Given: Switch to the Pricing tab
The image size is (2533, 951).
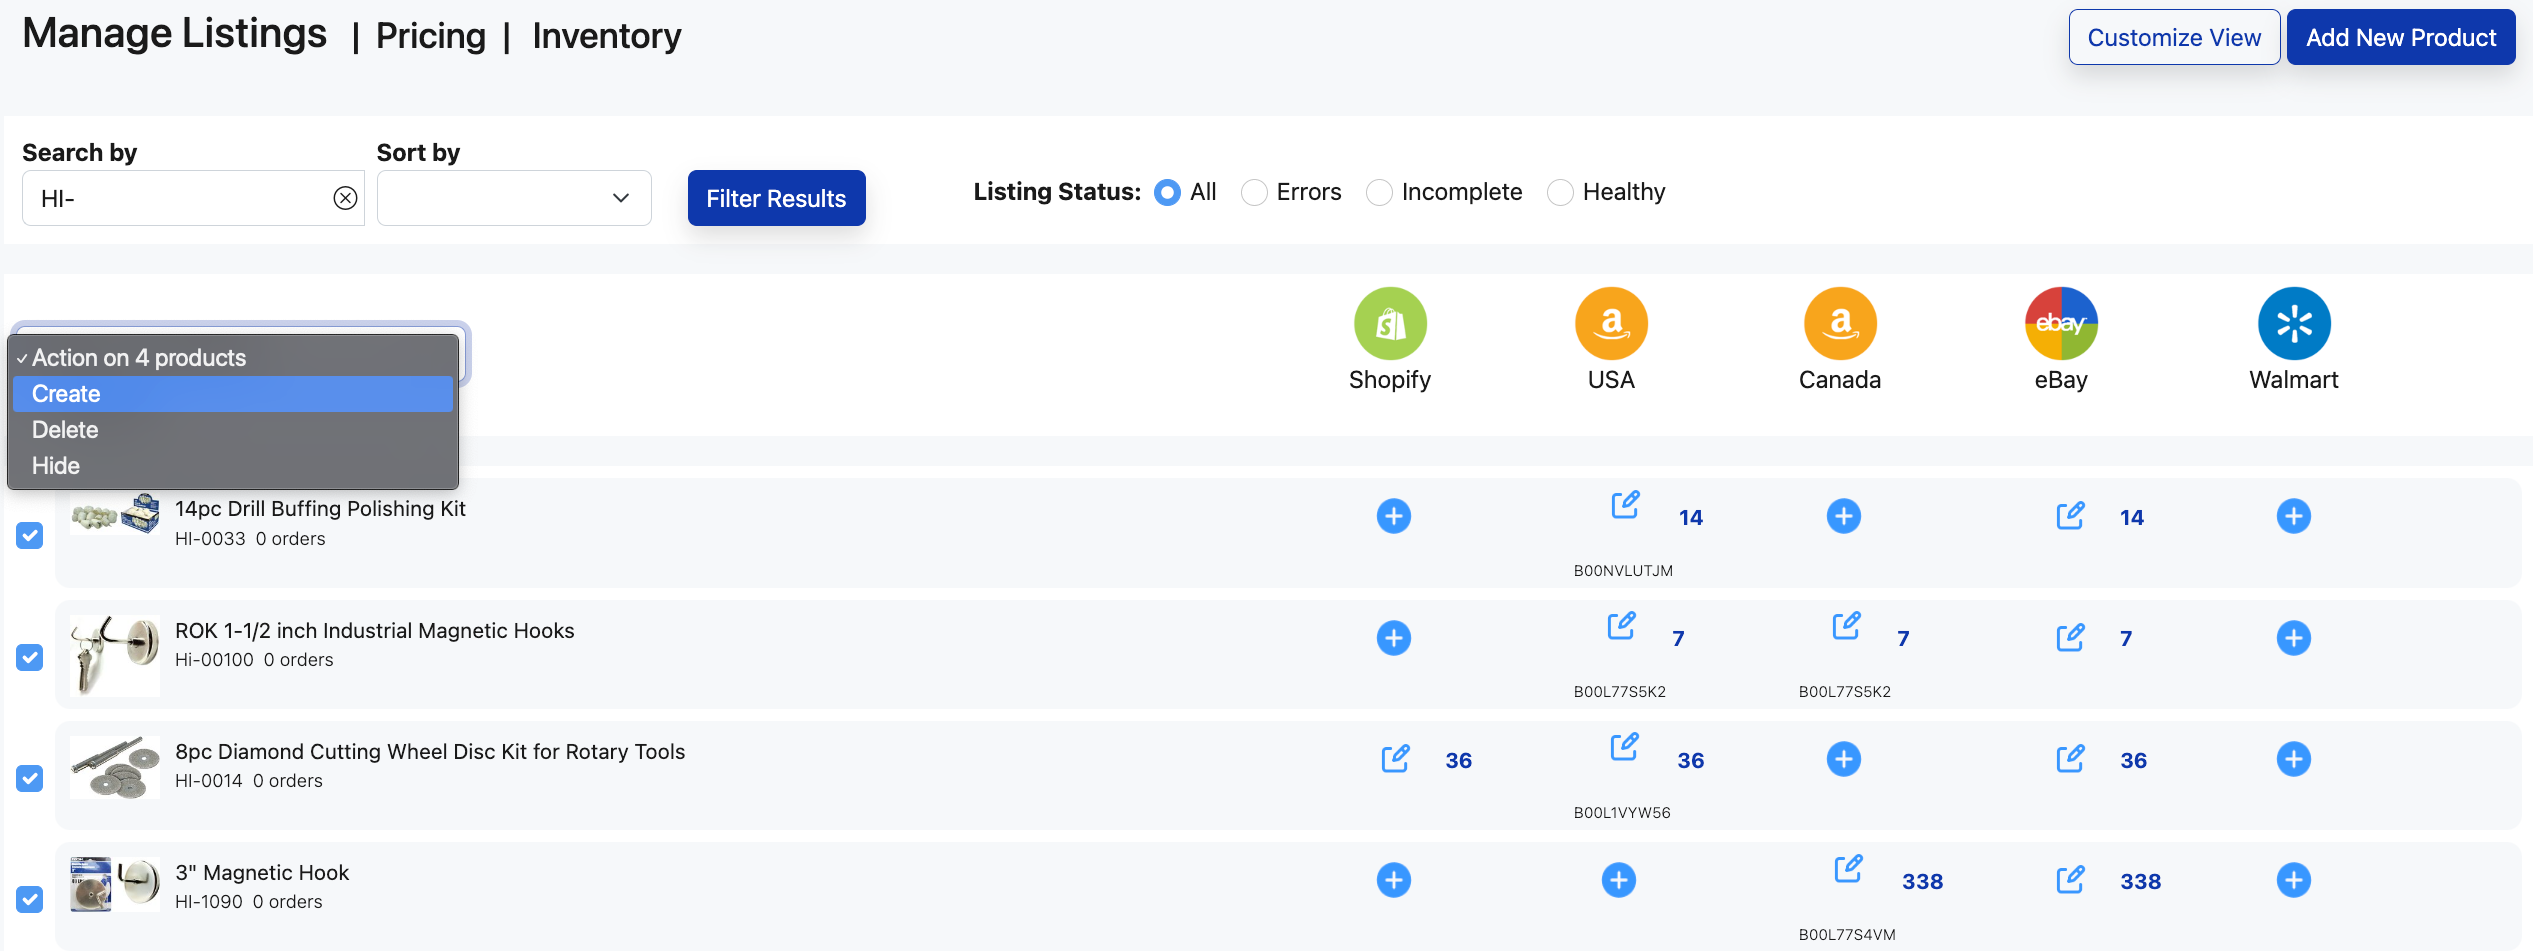Looking at the screenshot, I should 431,36.
